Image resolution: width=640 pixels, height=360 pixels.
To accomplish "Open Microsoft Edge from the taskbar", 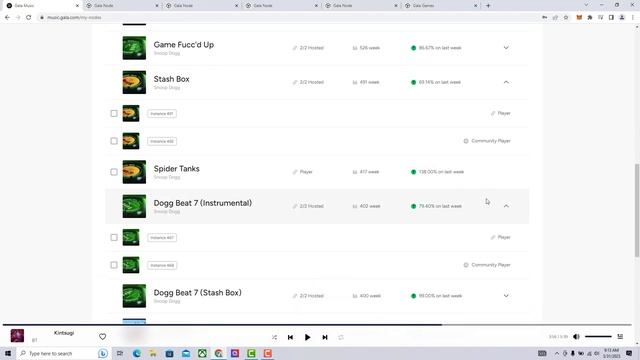I will pos(136,353).
